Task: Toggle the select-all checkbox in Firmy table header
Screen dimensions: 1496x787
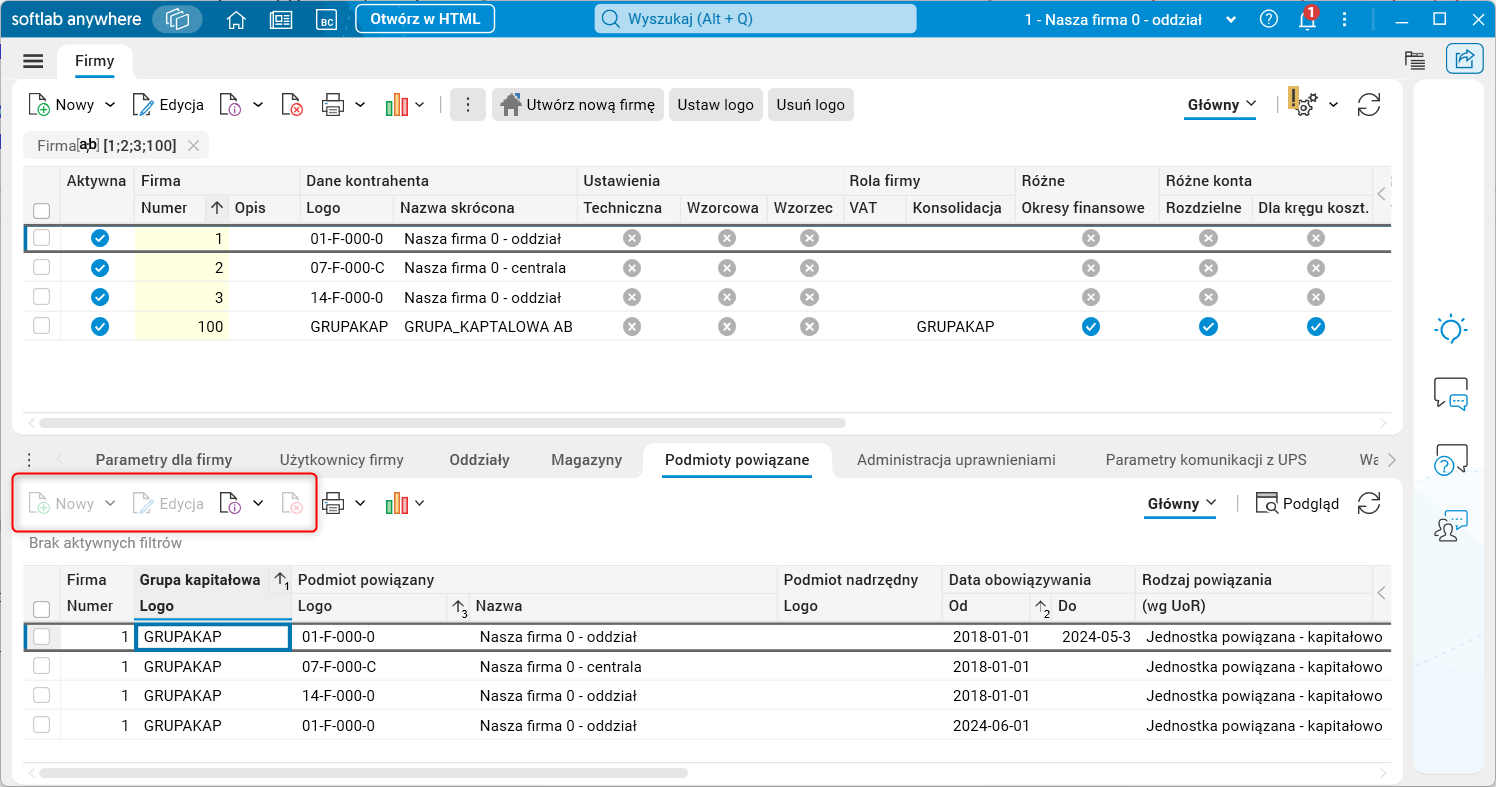Action: point(41,210)
